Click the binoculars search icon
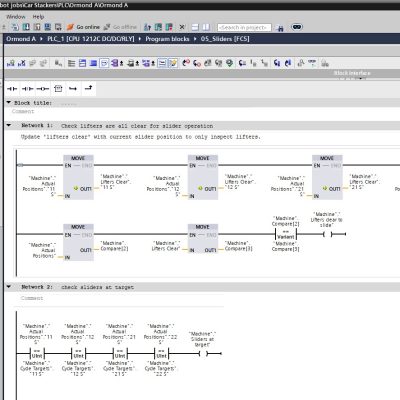The height and width of the screenshot is (400, 400). [x=280, y=28]
